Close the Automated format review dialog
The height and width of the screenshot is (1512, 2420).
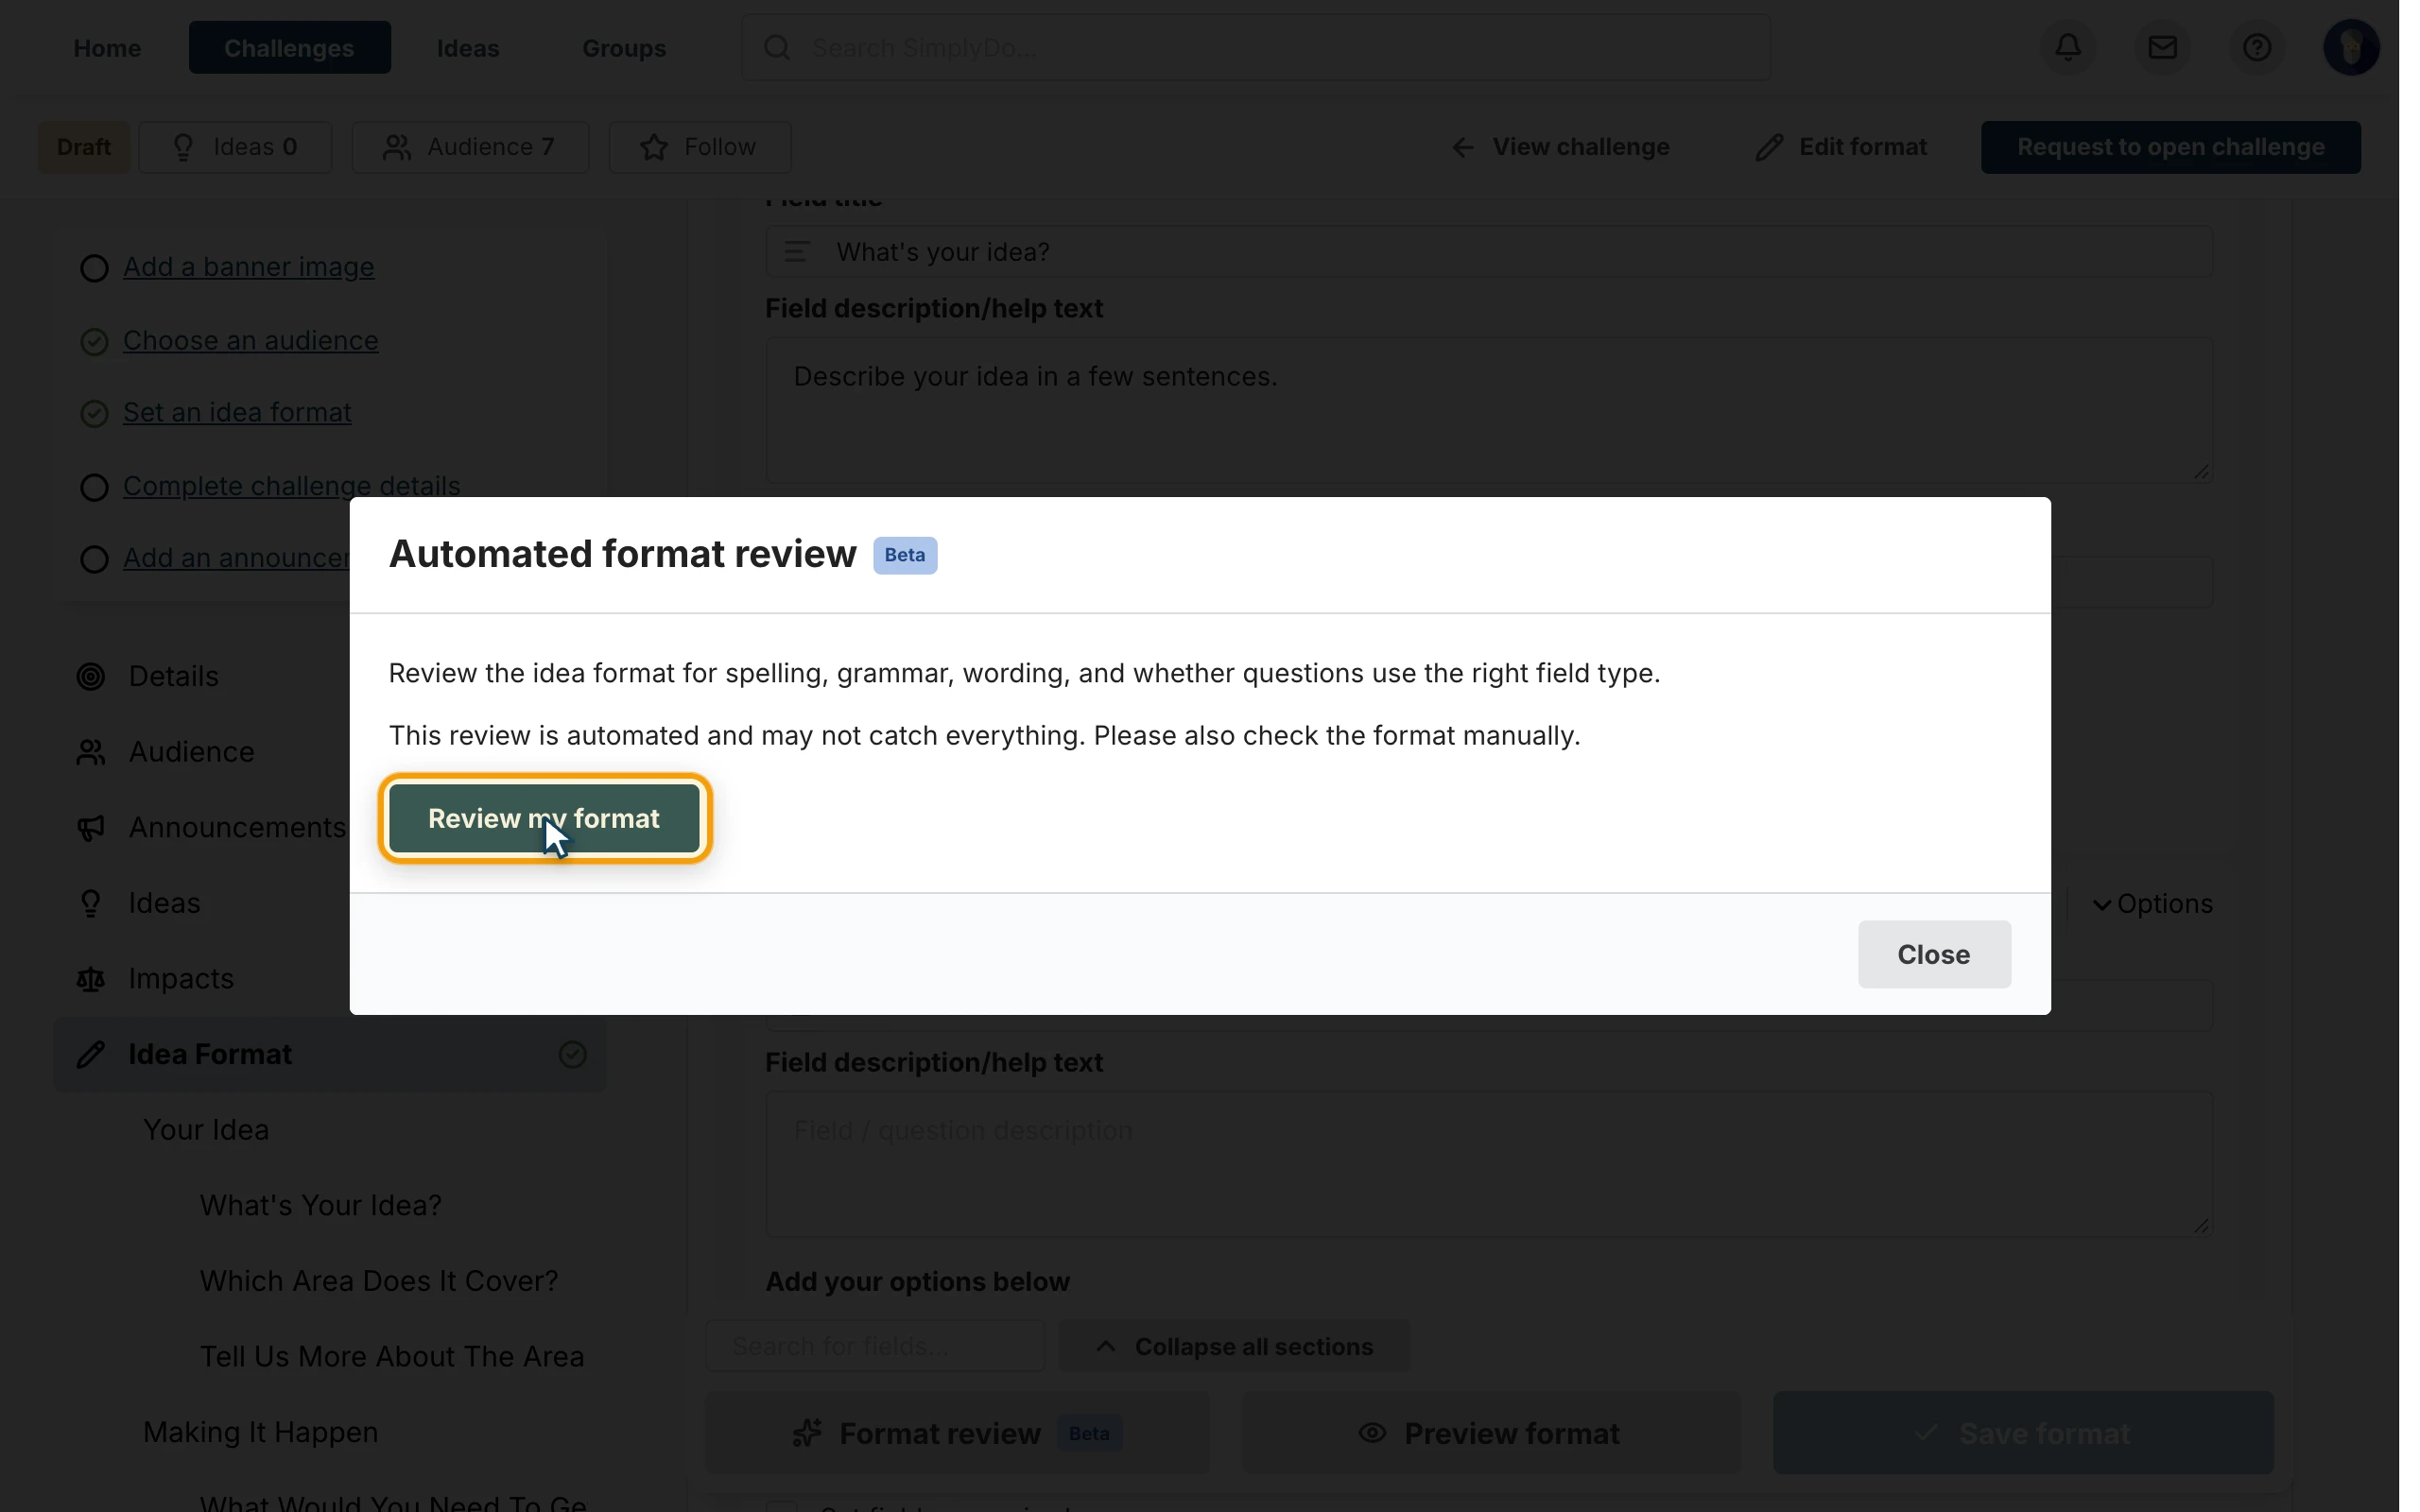tap(1933, 954)
